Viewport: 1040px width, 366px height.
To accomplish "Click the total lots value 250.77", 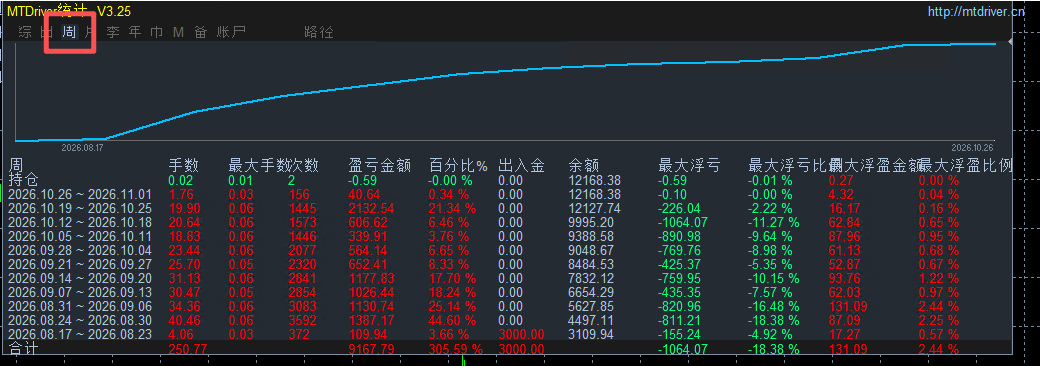I will point(188,349).
